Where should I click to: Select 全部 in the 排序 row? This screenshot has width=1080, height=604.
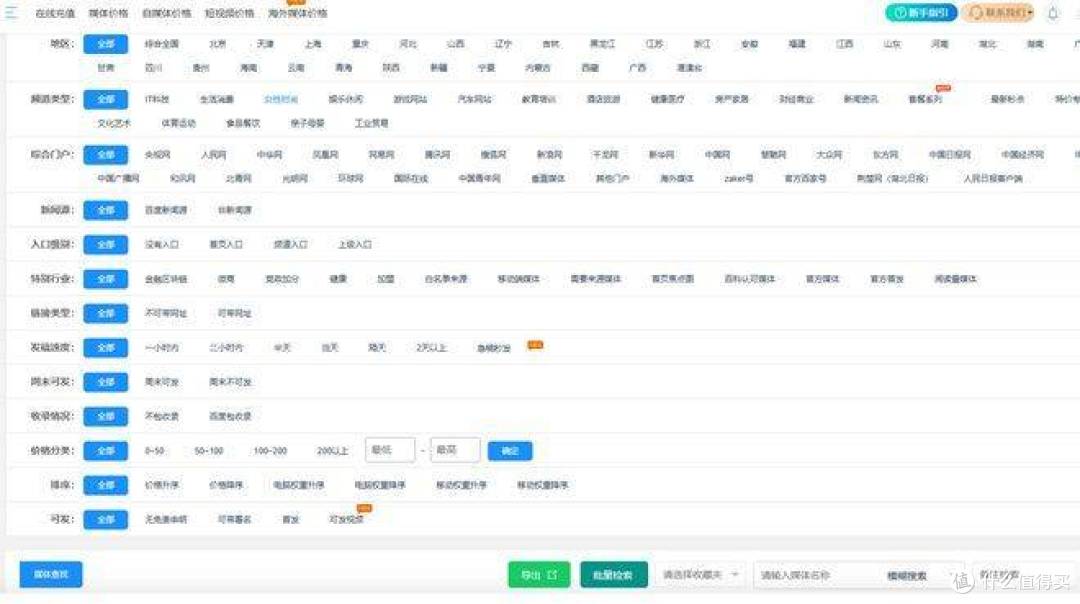tap(105, 485)
